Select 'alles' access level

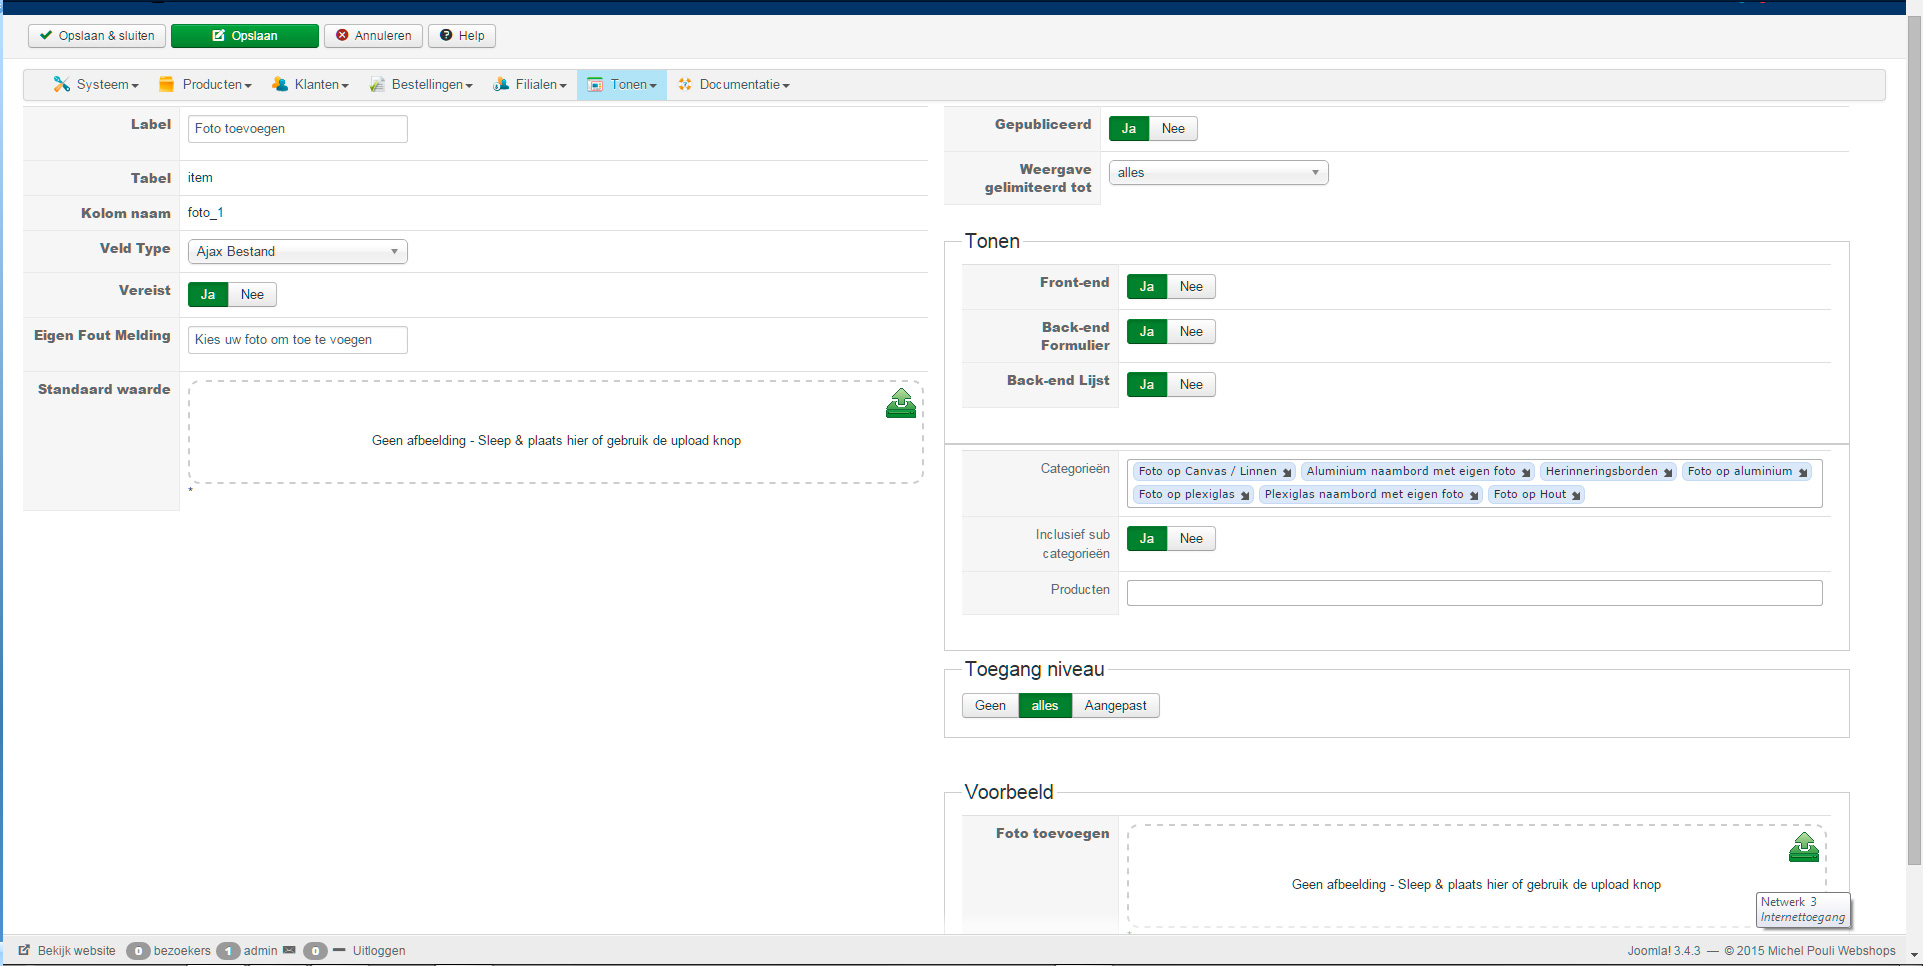coord(1045,705)
